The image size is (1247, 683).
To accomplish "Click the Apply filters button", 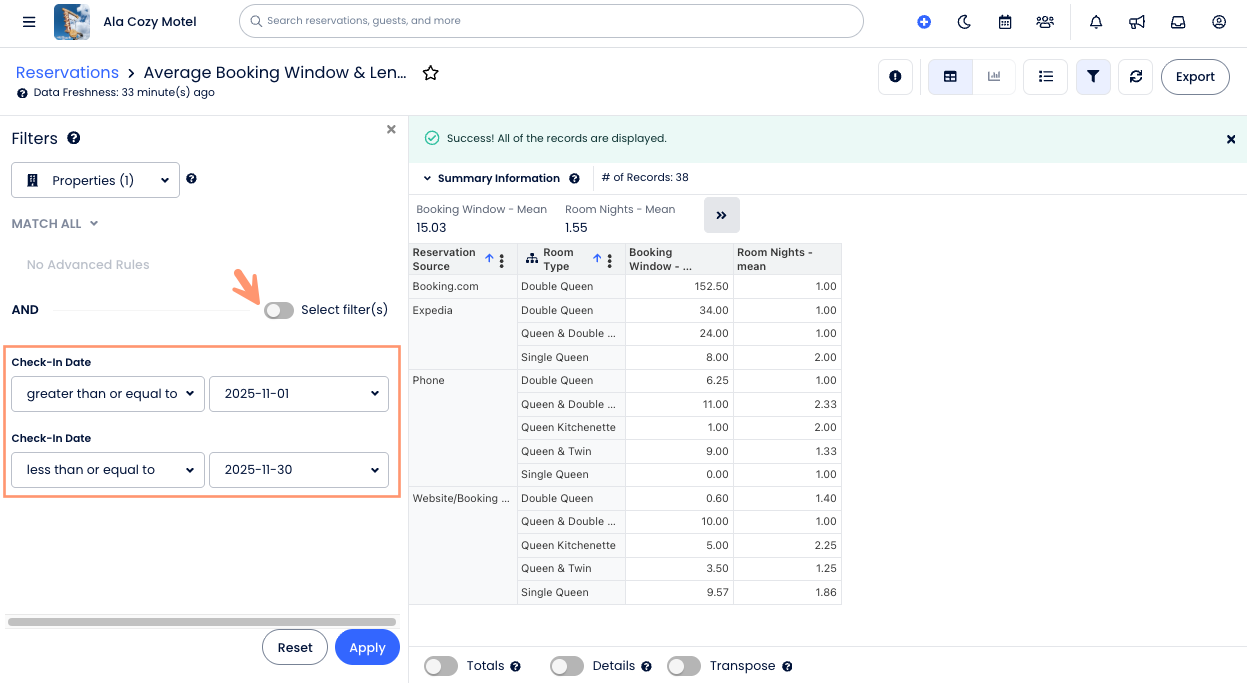I will tap(367, 647).
